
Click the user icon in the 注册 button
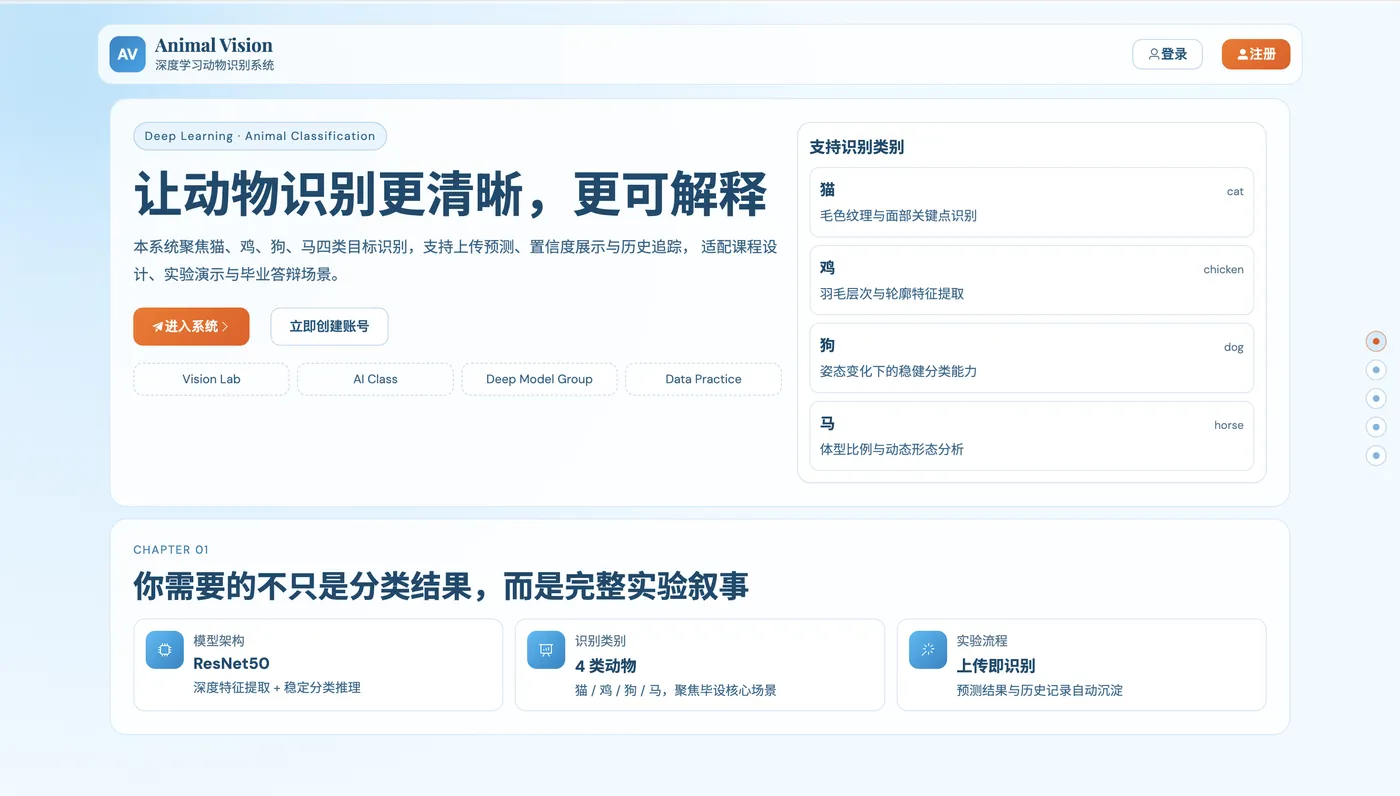1240,54
